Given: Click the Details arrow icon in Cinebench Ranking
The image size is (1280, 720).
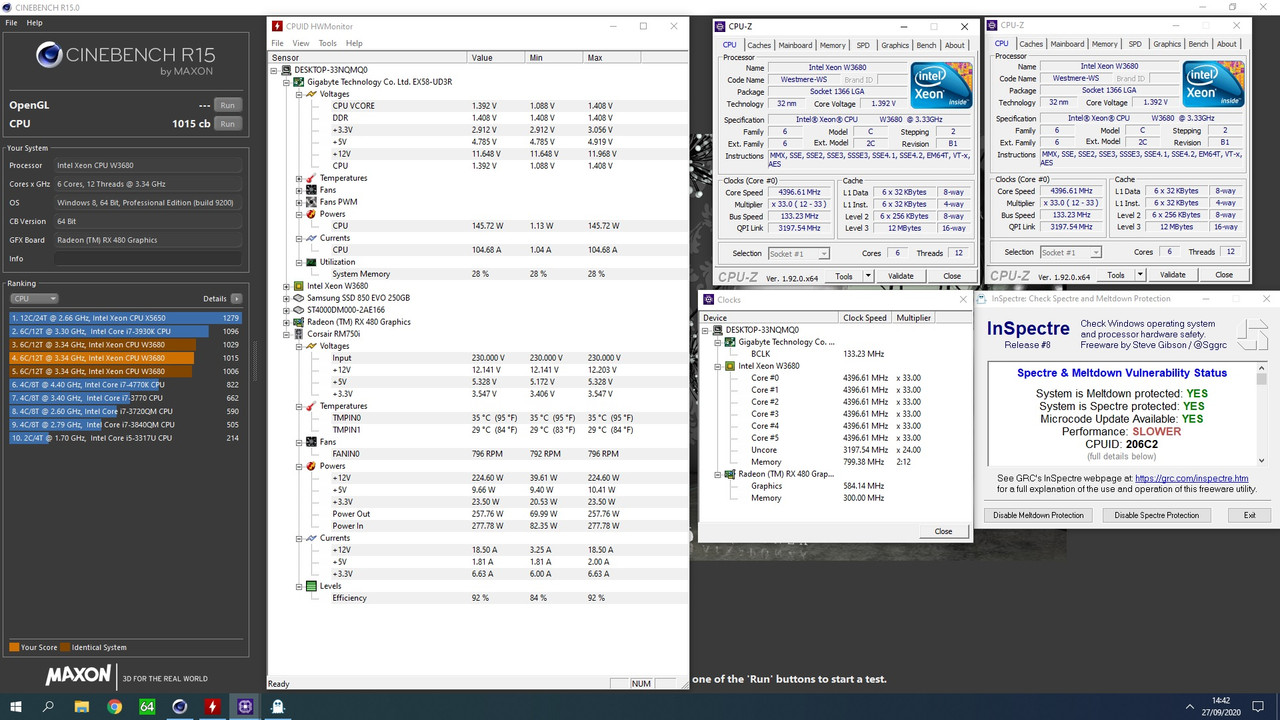Looking at the screenshot, I should coord(236,299).
